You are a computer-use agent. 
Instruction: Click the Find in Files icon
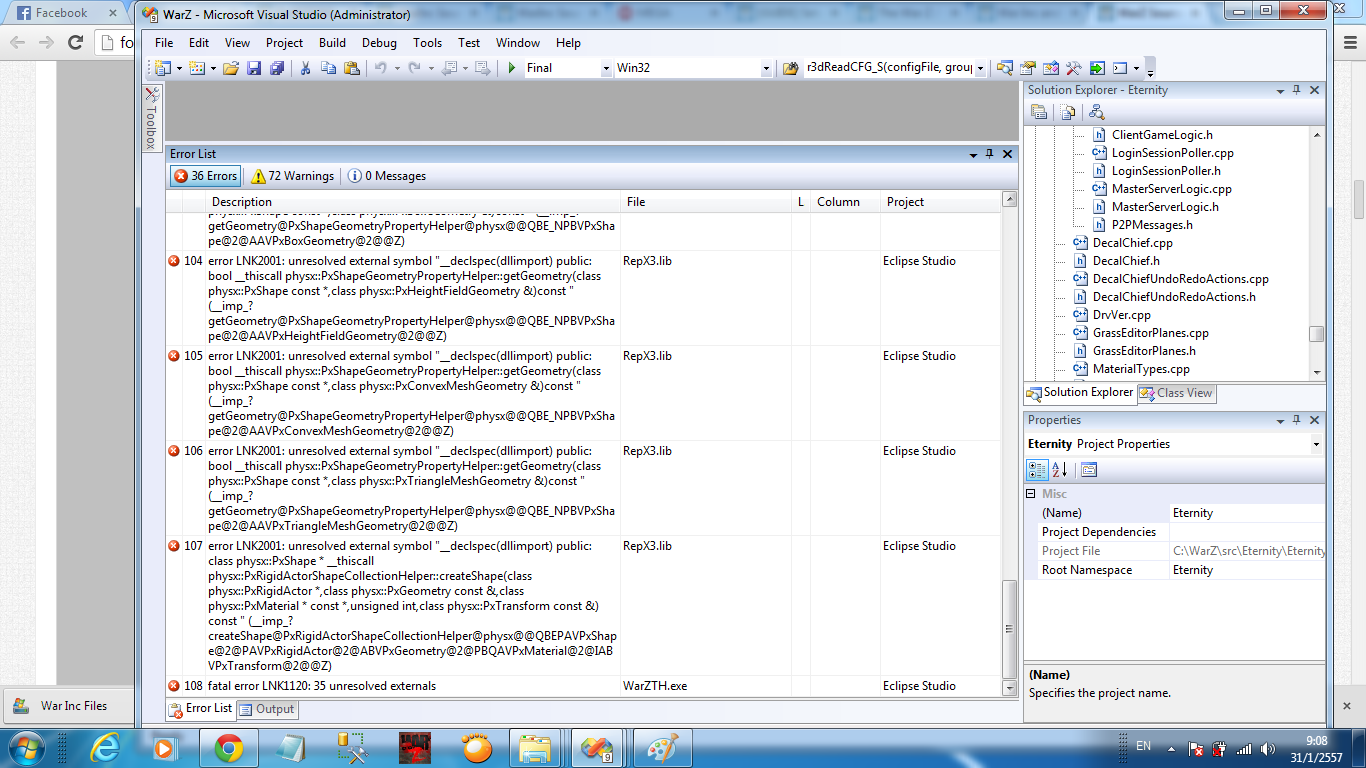tap(791, 68)
